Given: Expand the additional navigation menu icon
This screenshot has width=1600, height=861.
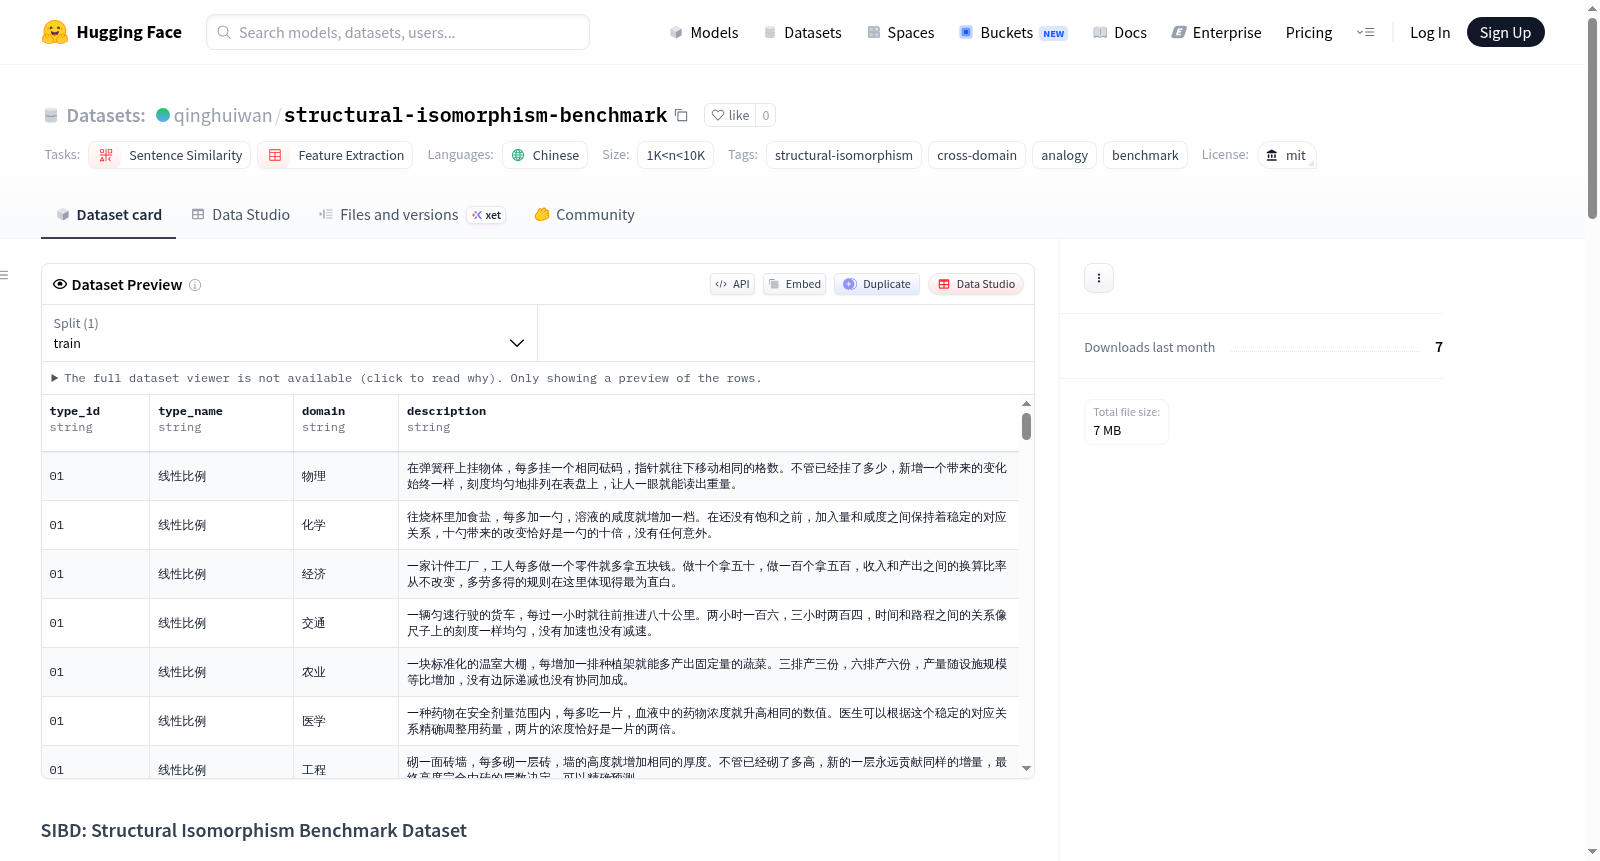Looking at the screenshot, I should 1365,32.
